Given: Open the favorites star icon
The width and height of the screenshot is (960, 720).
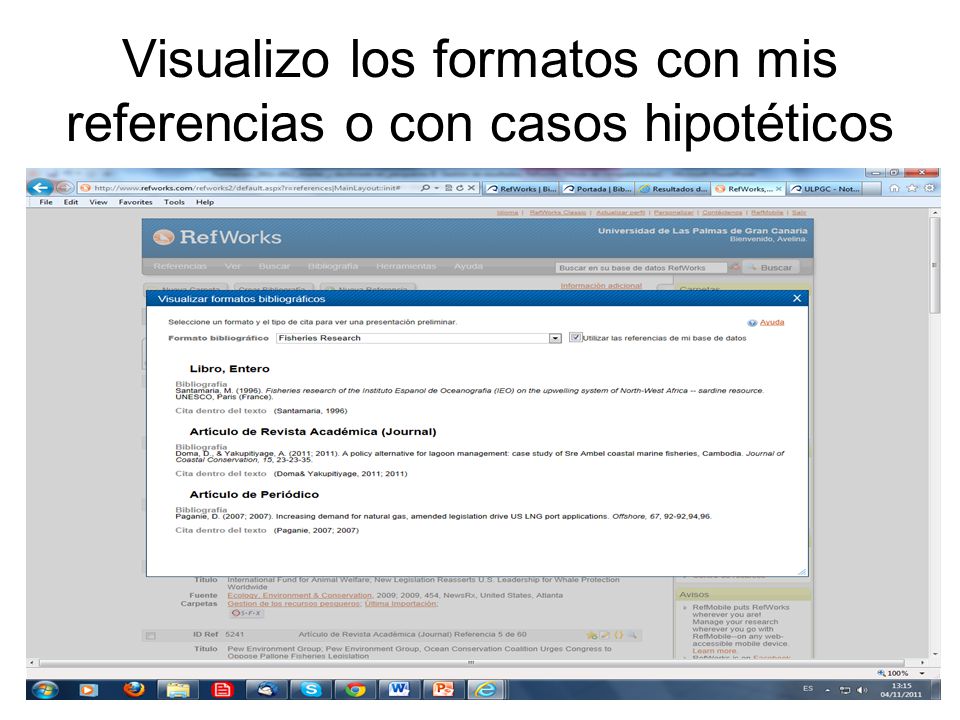Looking at the screenshot, I should [912, 188].
